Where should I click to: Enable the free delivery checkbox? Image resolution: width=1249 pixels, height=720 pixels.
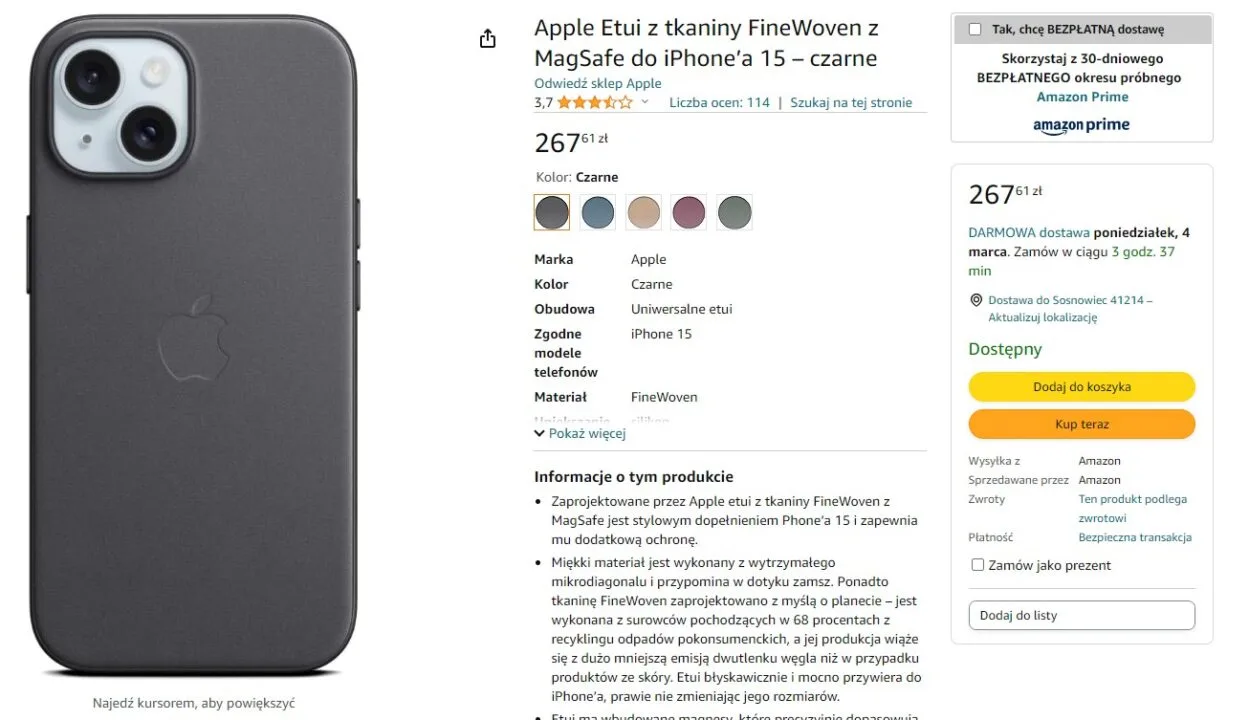[x=975, y=30]
